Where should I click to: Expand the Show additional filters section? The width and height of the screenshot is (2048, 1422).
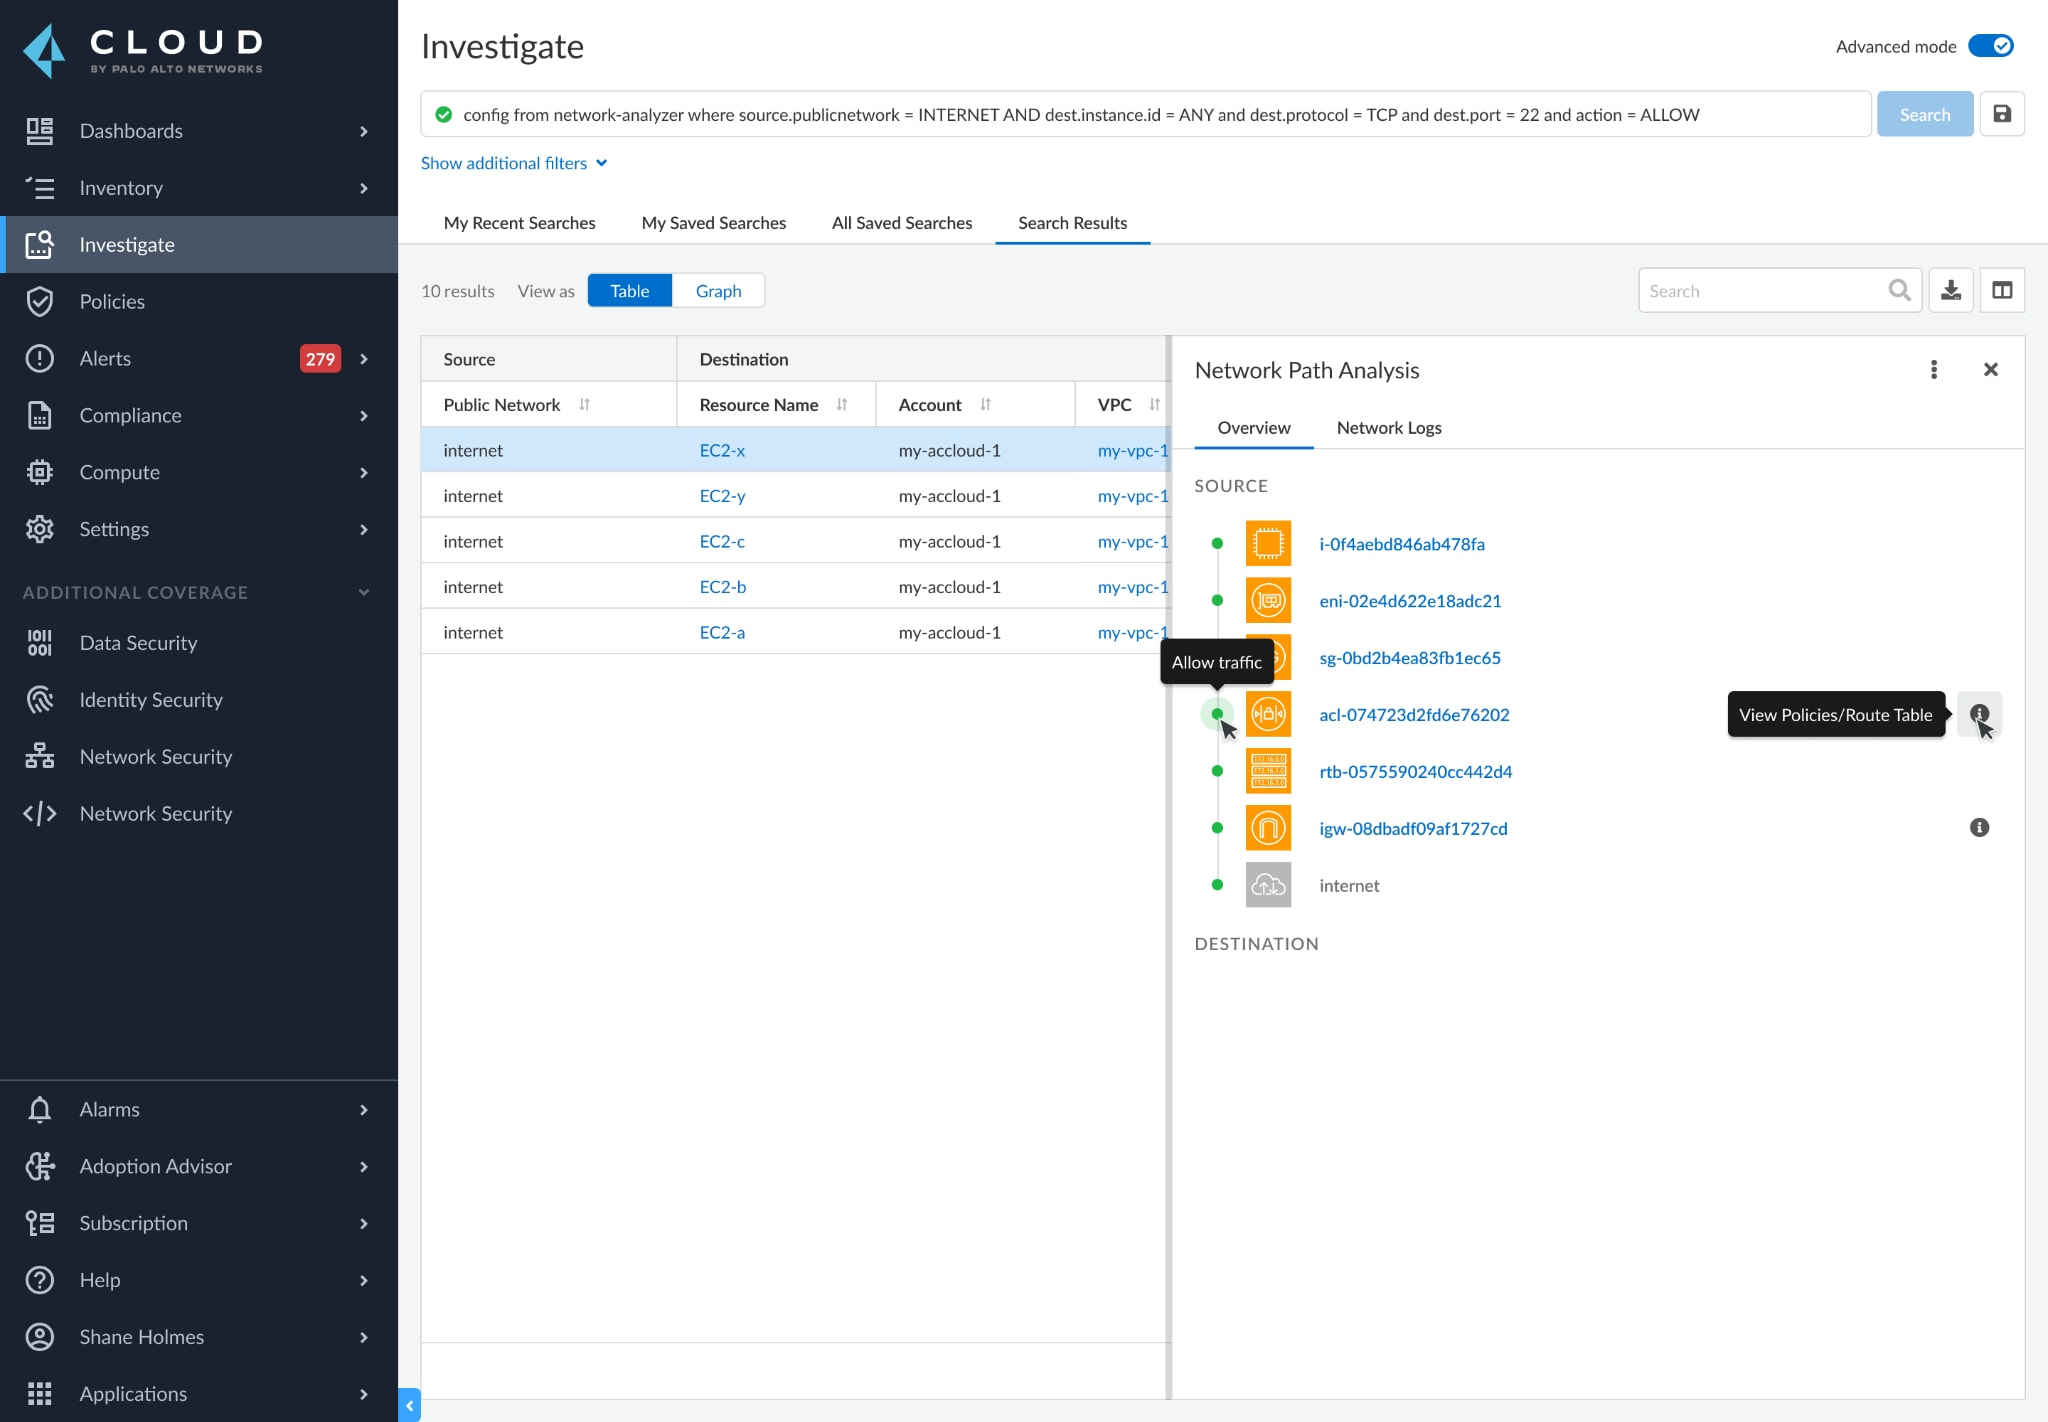pyautogui.click(x=515, y=162)
